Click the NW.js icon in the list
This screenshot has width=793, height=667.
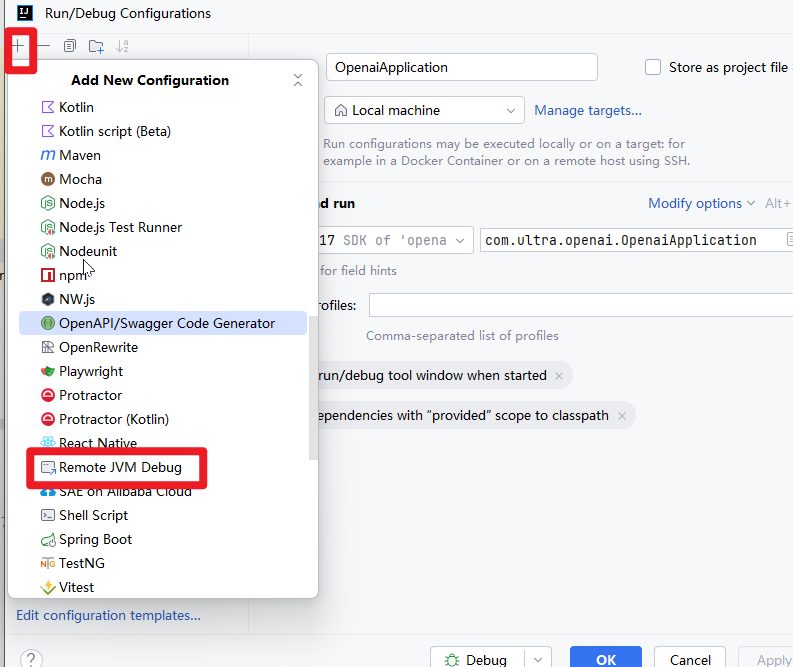coord(48,299)
